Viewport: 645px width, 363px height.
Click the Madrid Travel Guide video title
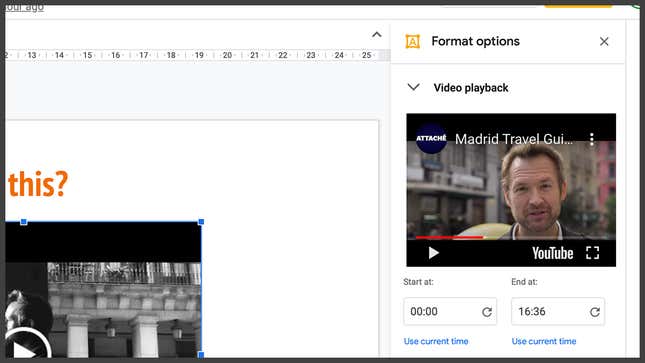tap(514, 139)
